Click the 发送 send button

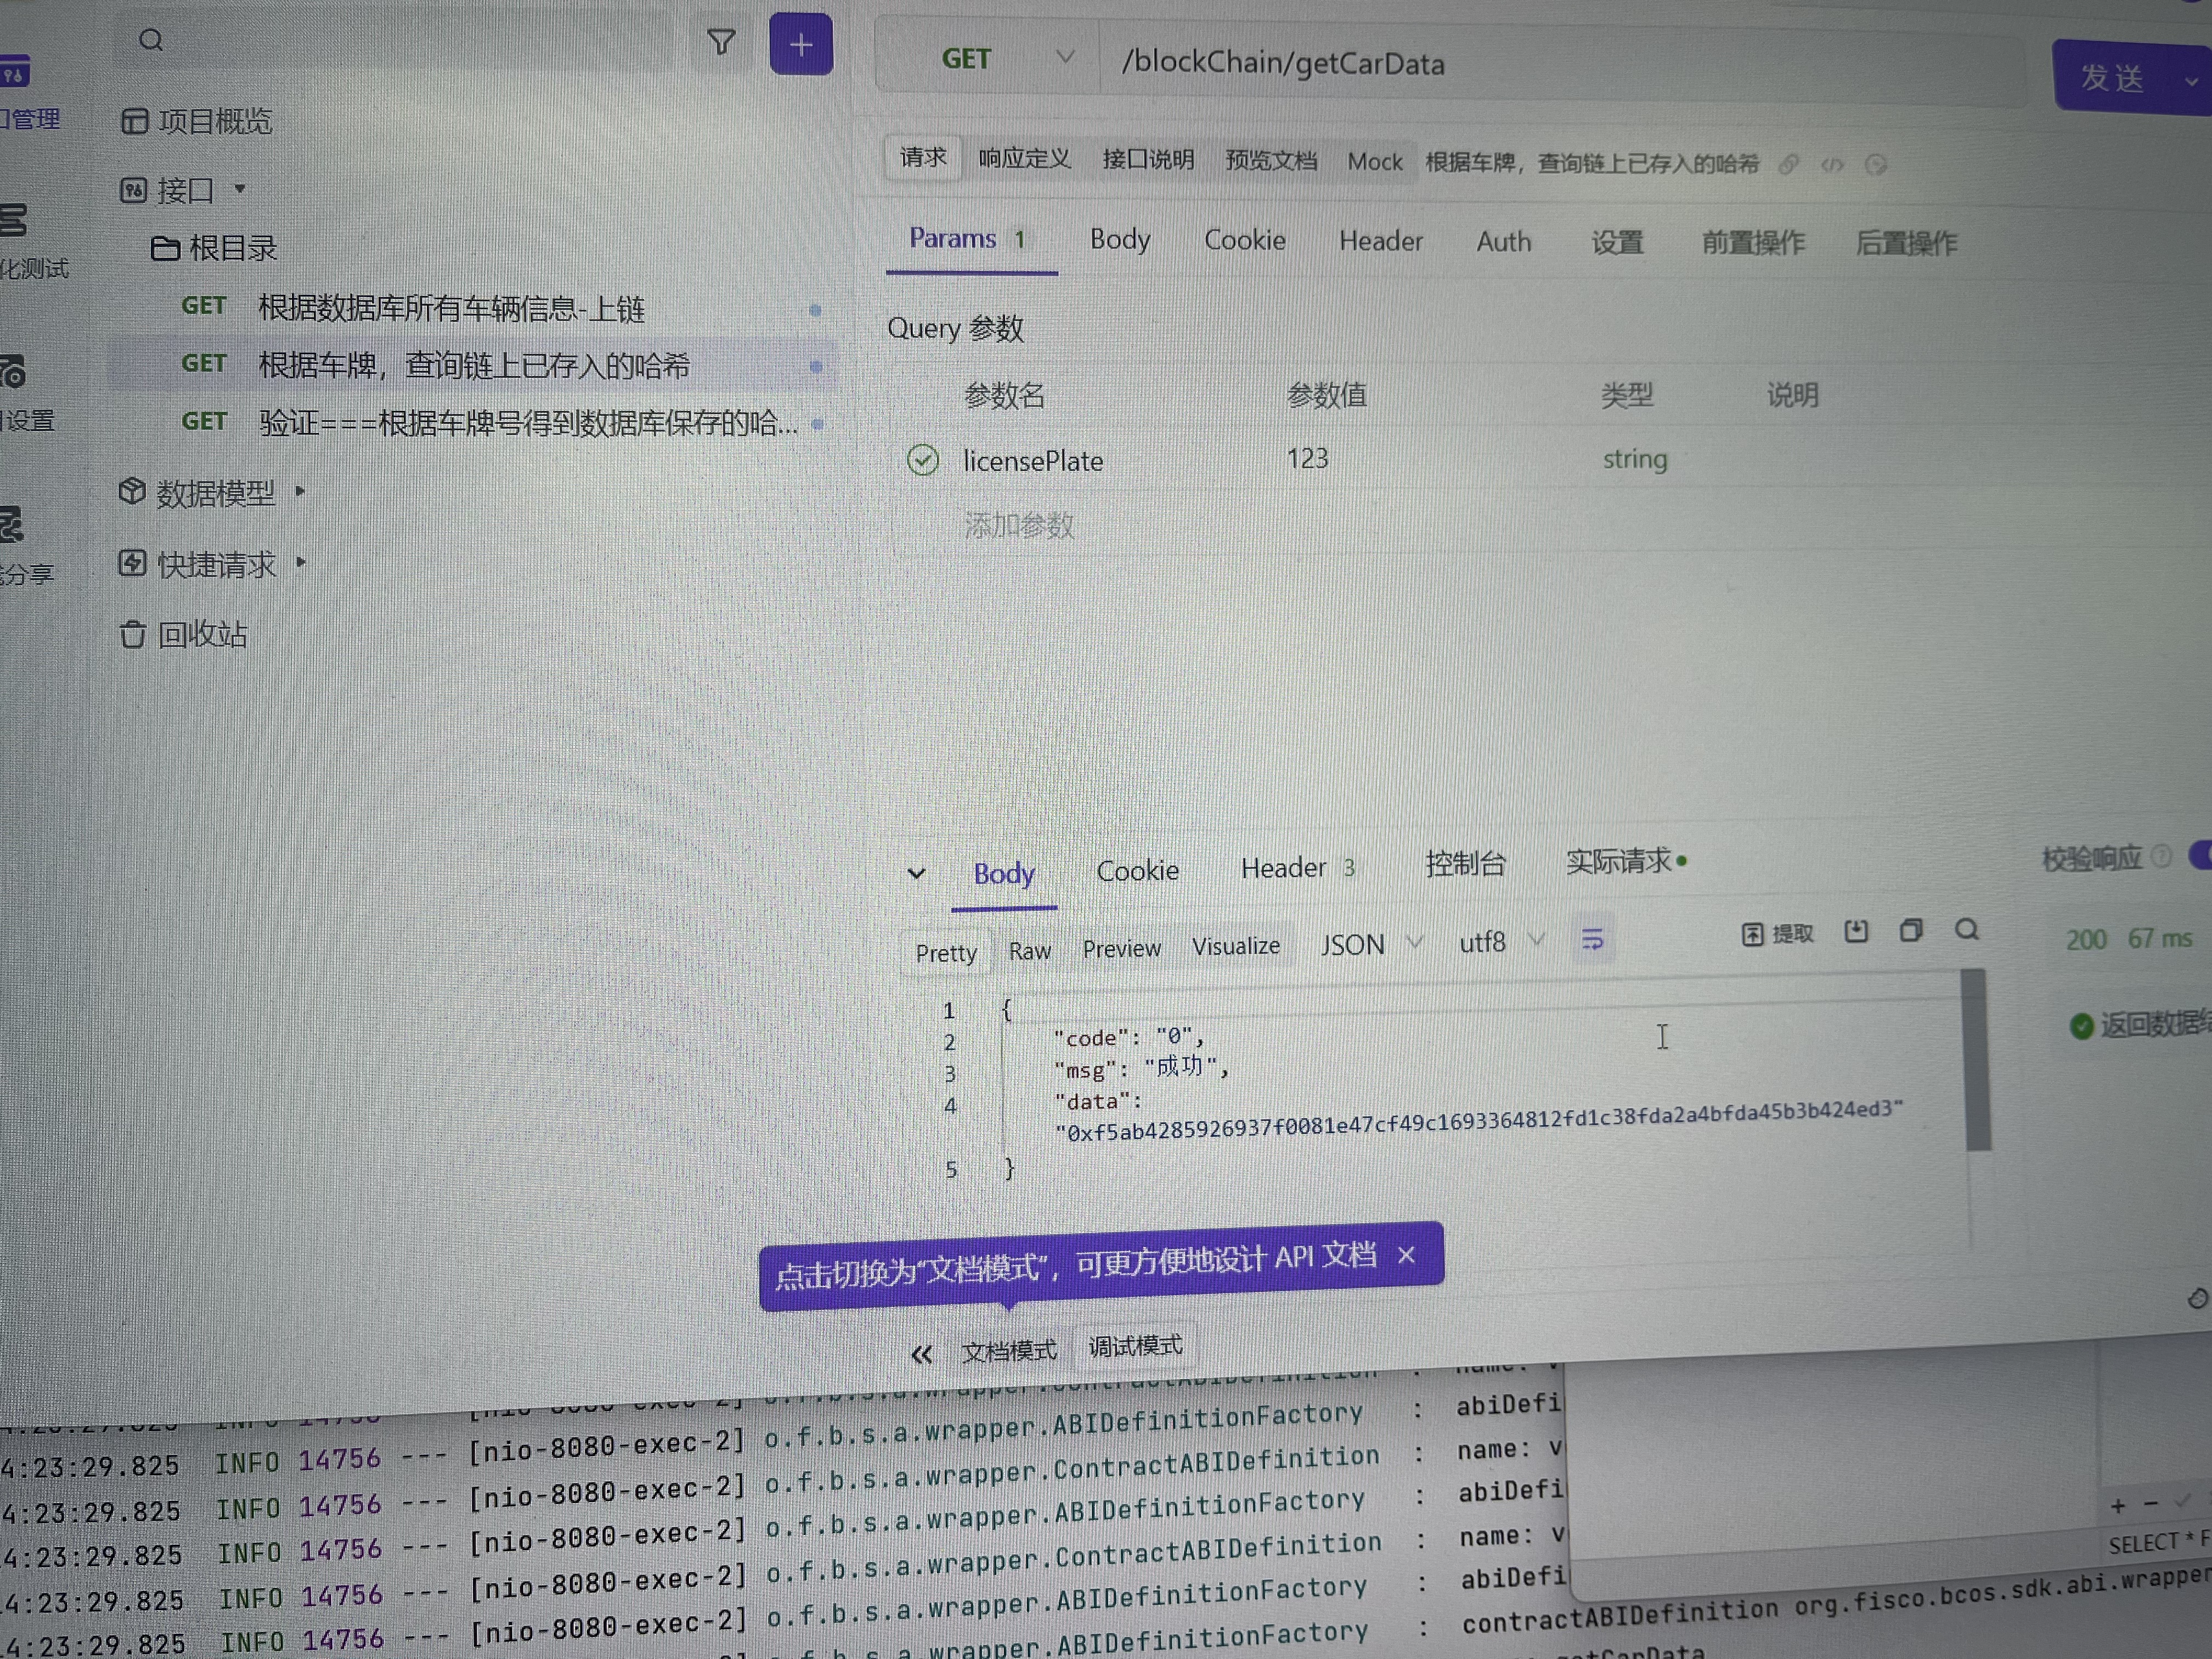pyautogui.click(x=2112, y=77)
